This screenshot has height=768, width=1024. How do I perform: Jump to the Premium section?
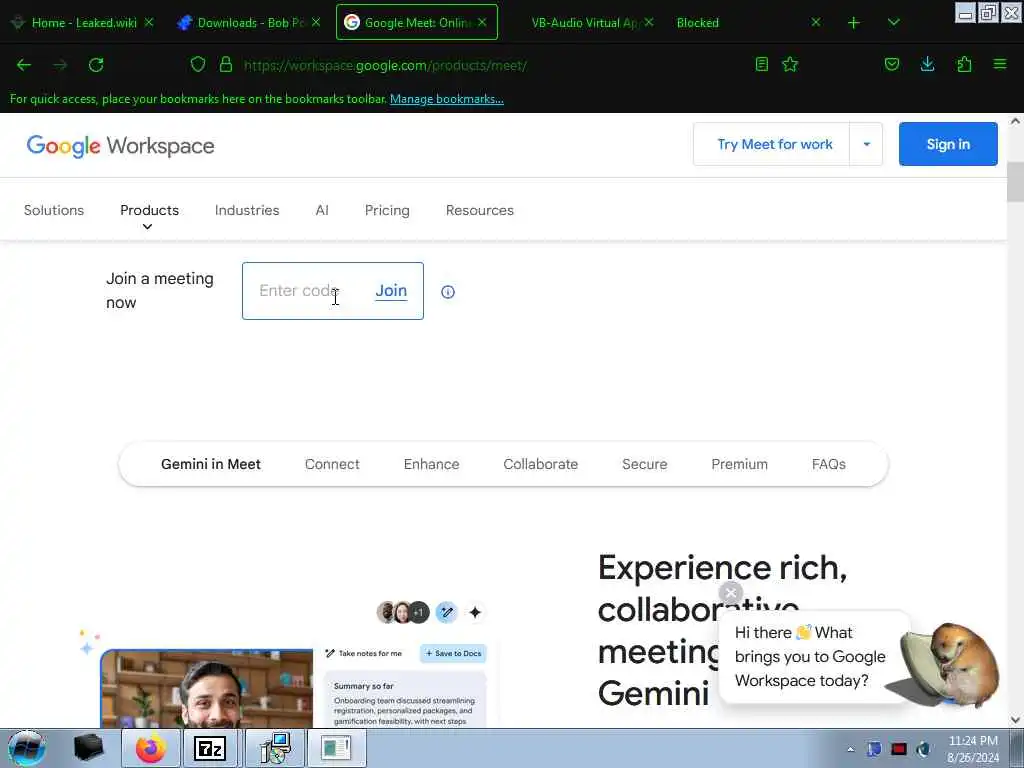[739, 464]
